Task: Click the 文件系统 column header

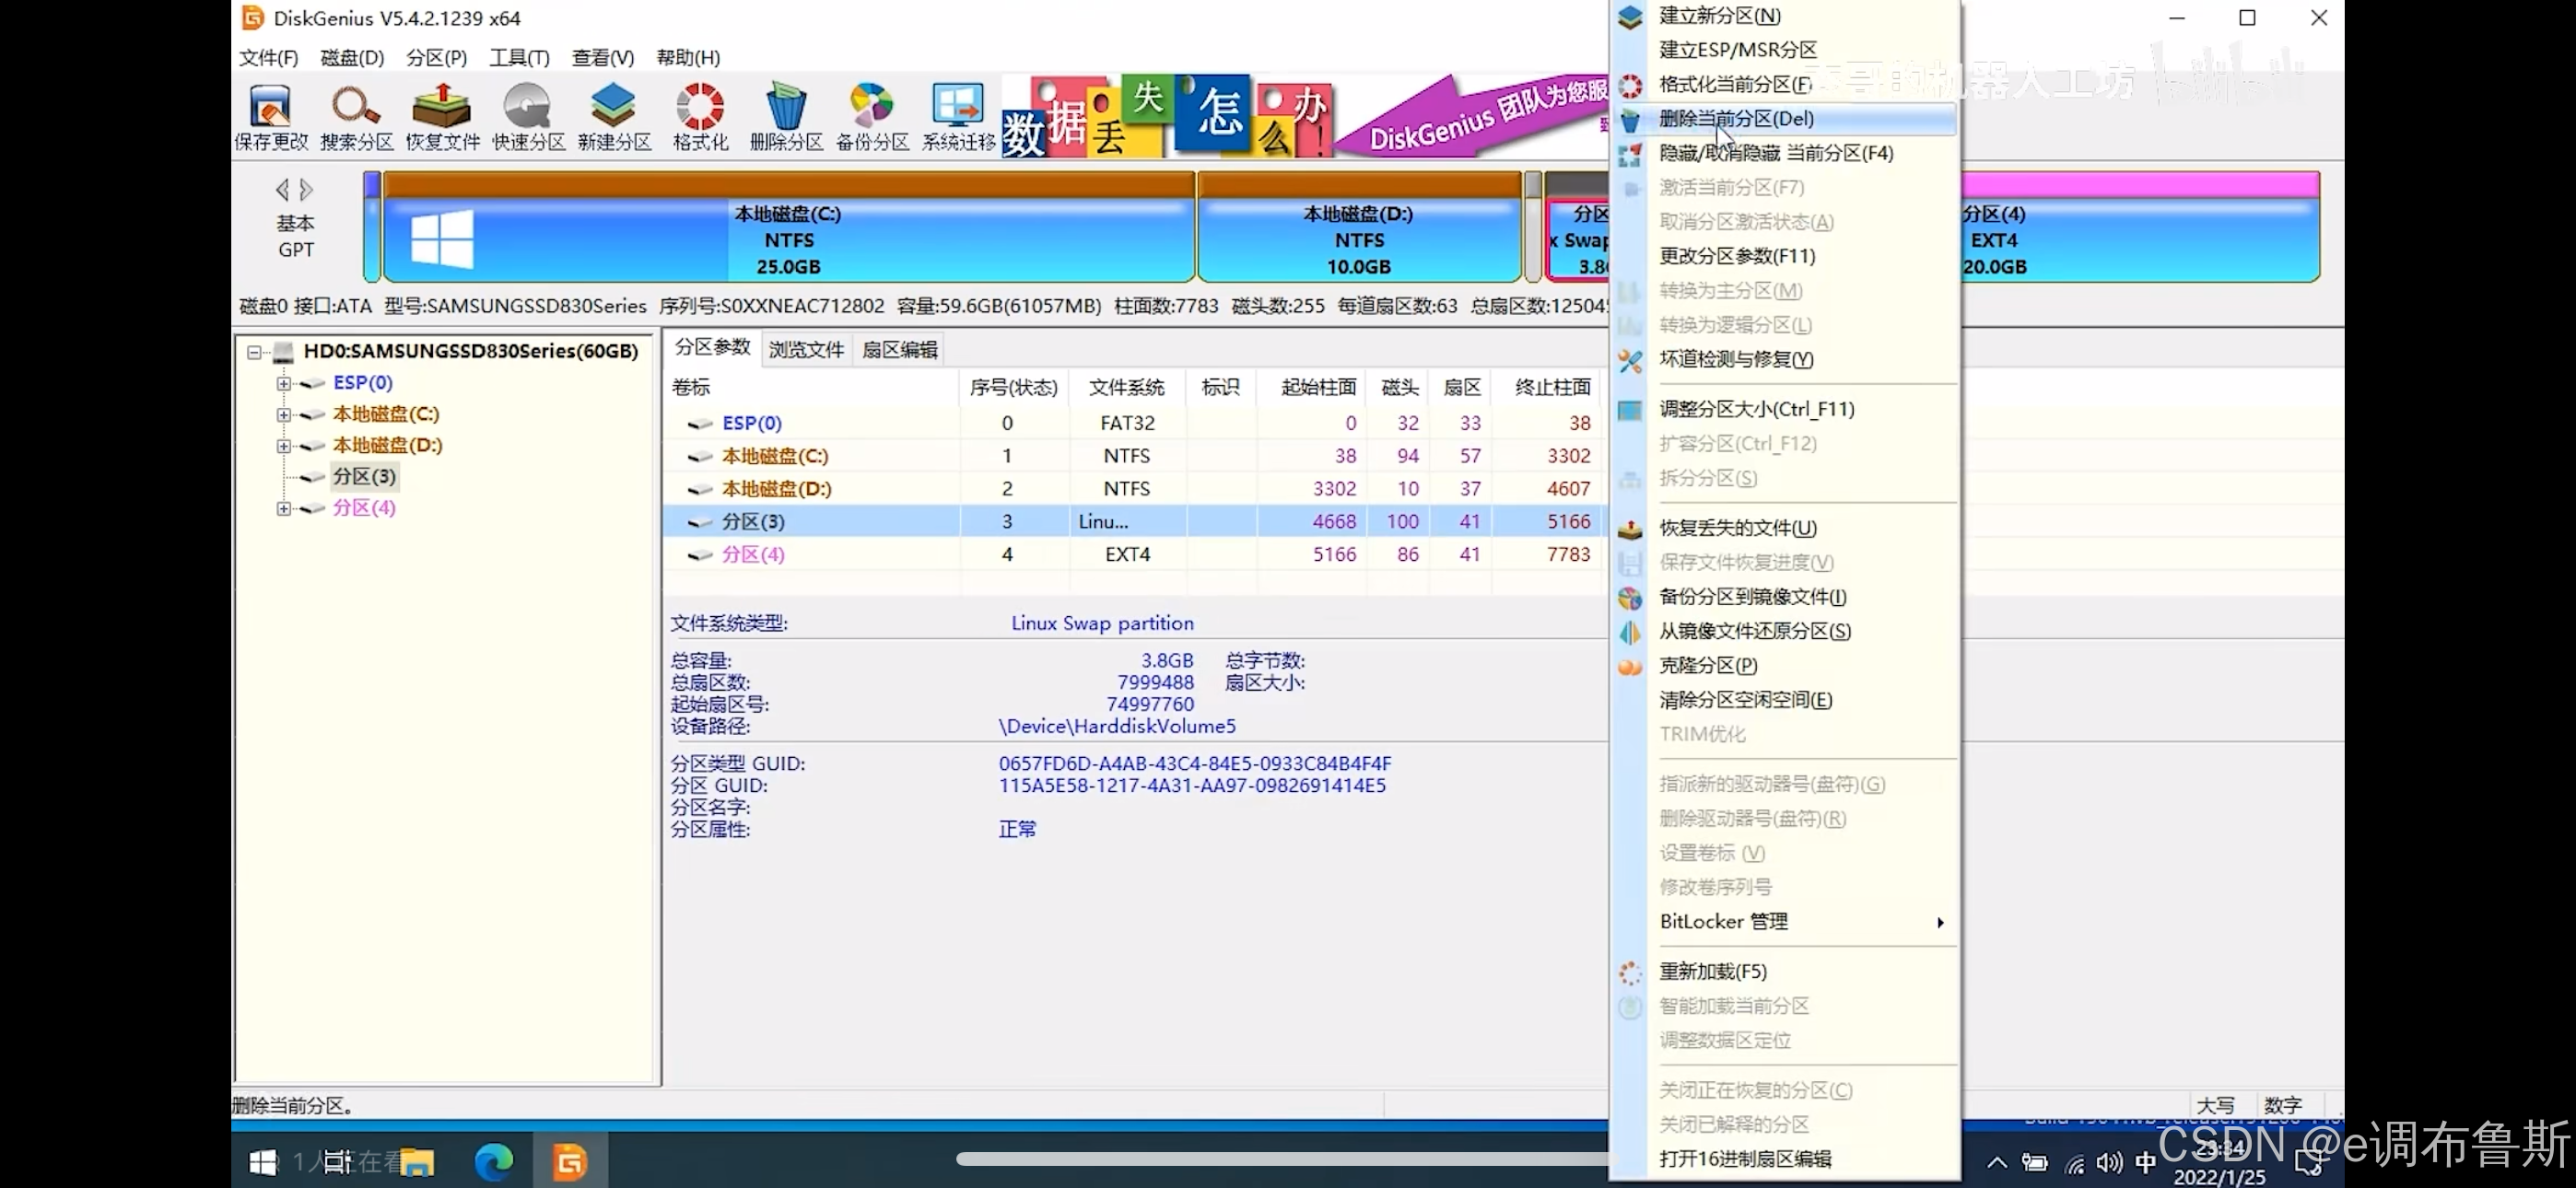Action: [x=1127, y=387]
